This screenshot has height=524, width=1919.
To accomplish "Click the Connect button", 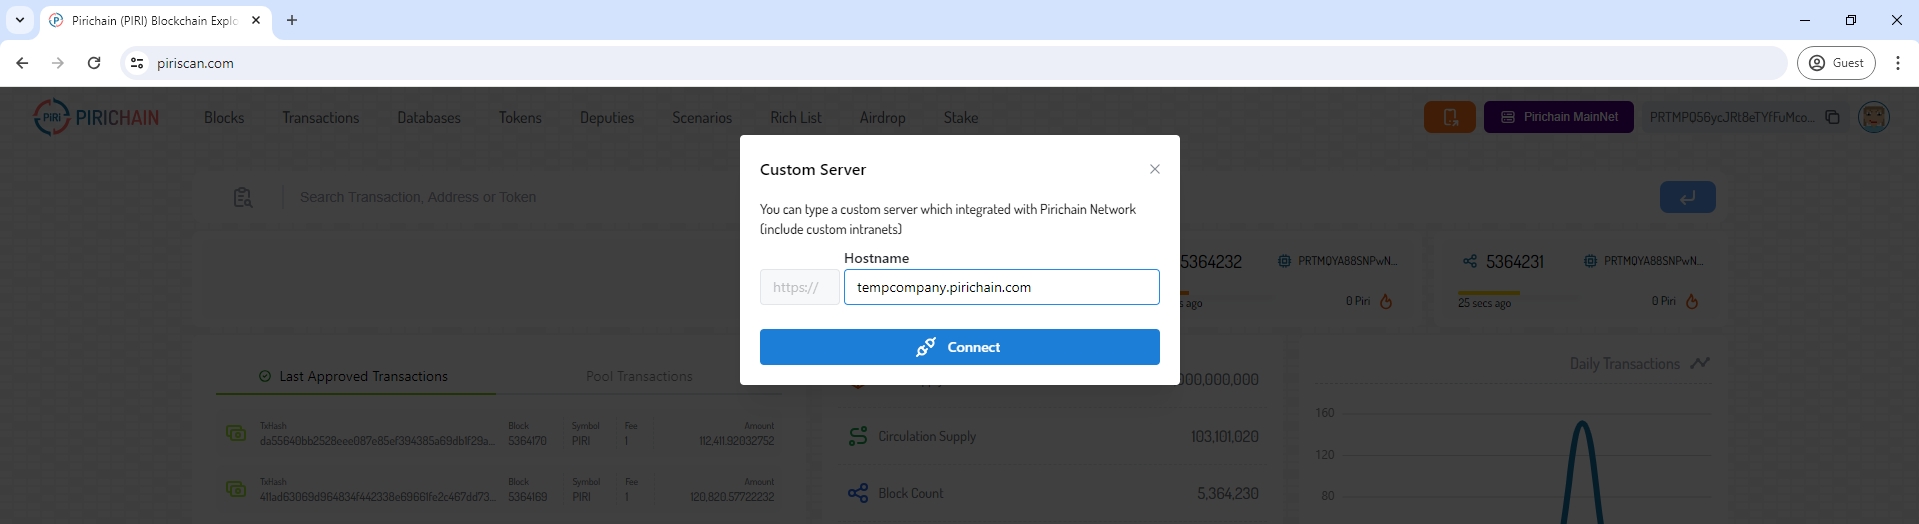I will pyautogui.click(x=959, y=347).
